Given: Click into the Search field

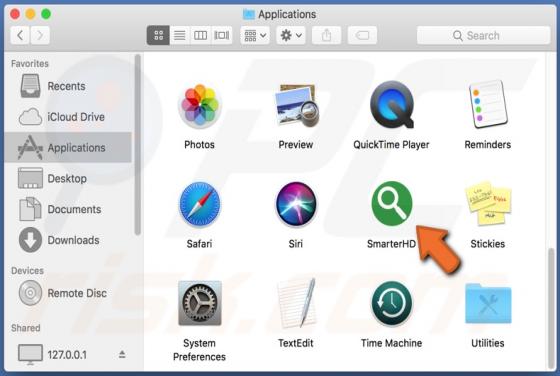Looking at the screenshot, I should click(484, 35).
